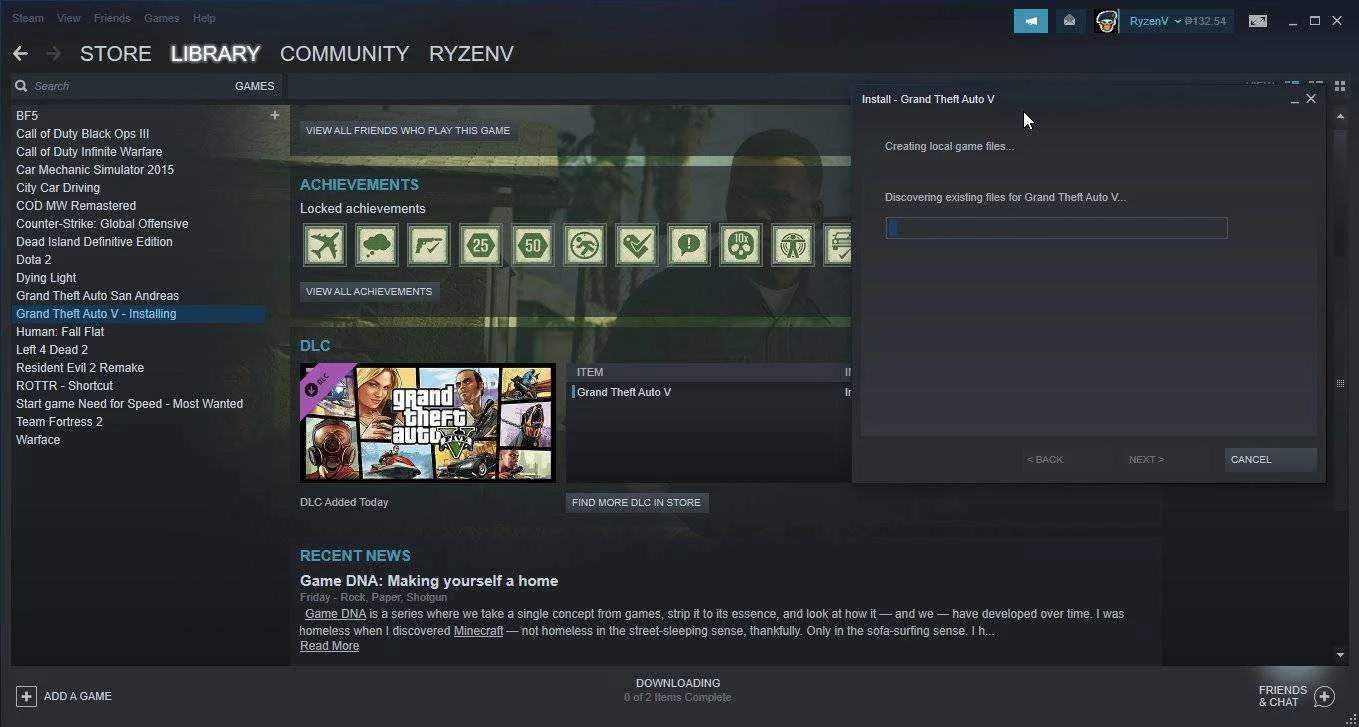1359x727 pixels.
Task: Close the Install Grand Theft Auto V dialog
Action: [x=1311, y=99]
